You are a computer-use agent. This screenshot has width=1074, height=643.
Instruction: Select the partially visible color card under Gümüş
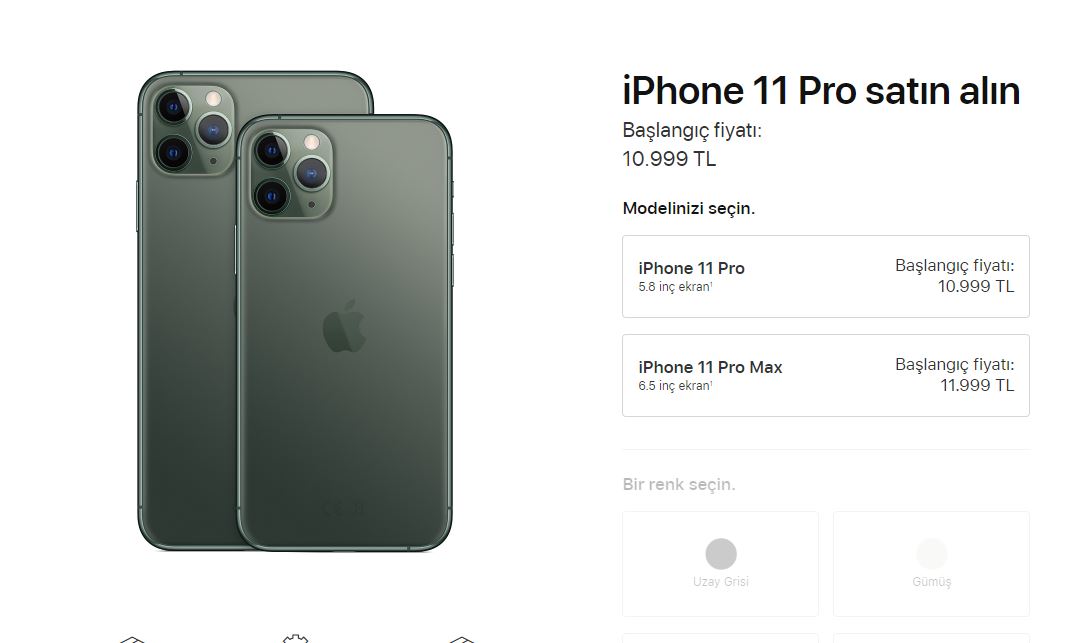click(x=932, y=638)
